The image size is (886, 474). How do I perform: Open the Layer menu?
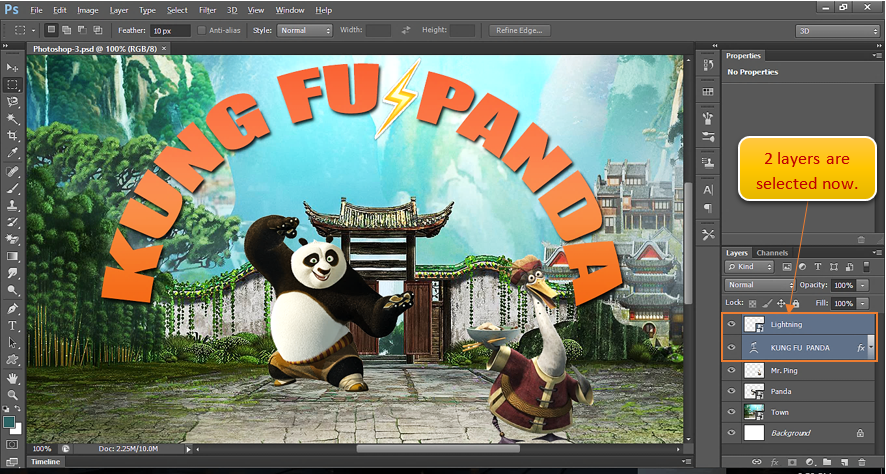119,10
